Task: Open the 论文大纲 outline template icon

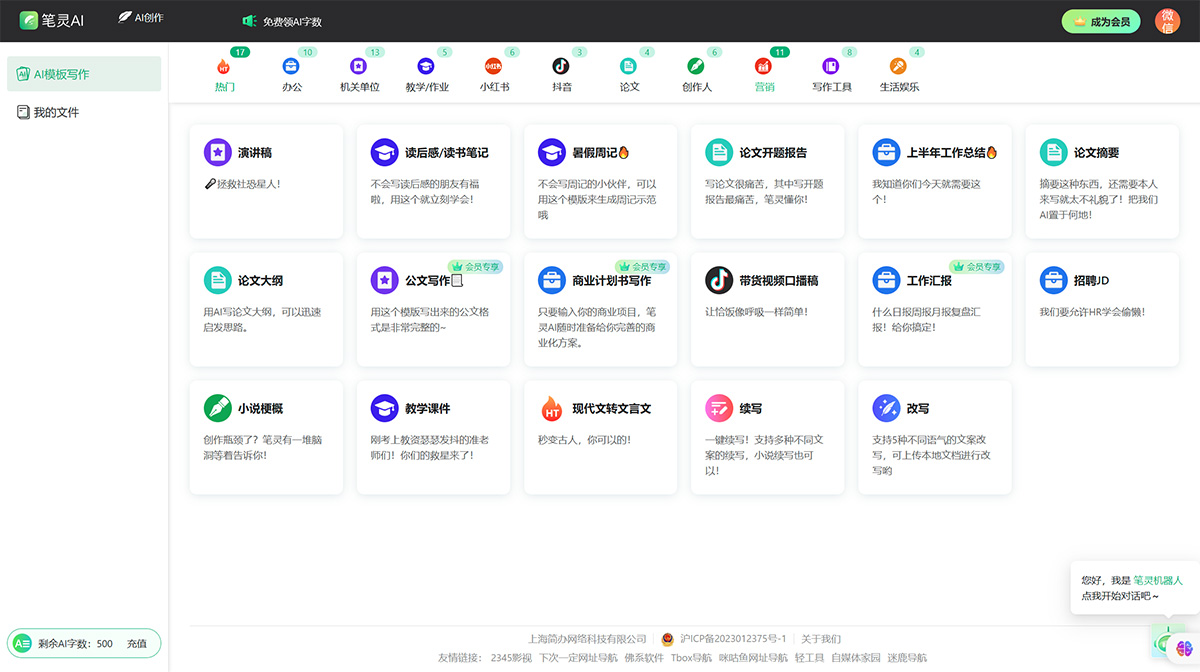Action: point(219,280)
